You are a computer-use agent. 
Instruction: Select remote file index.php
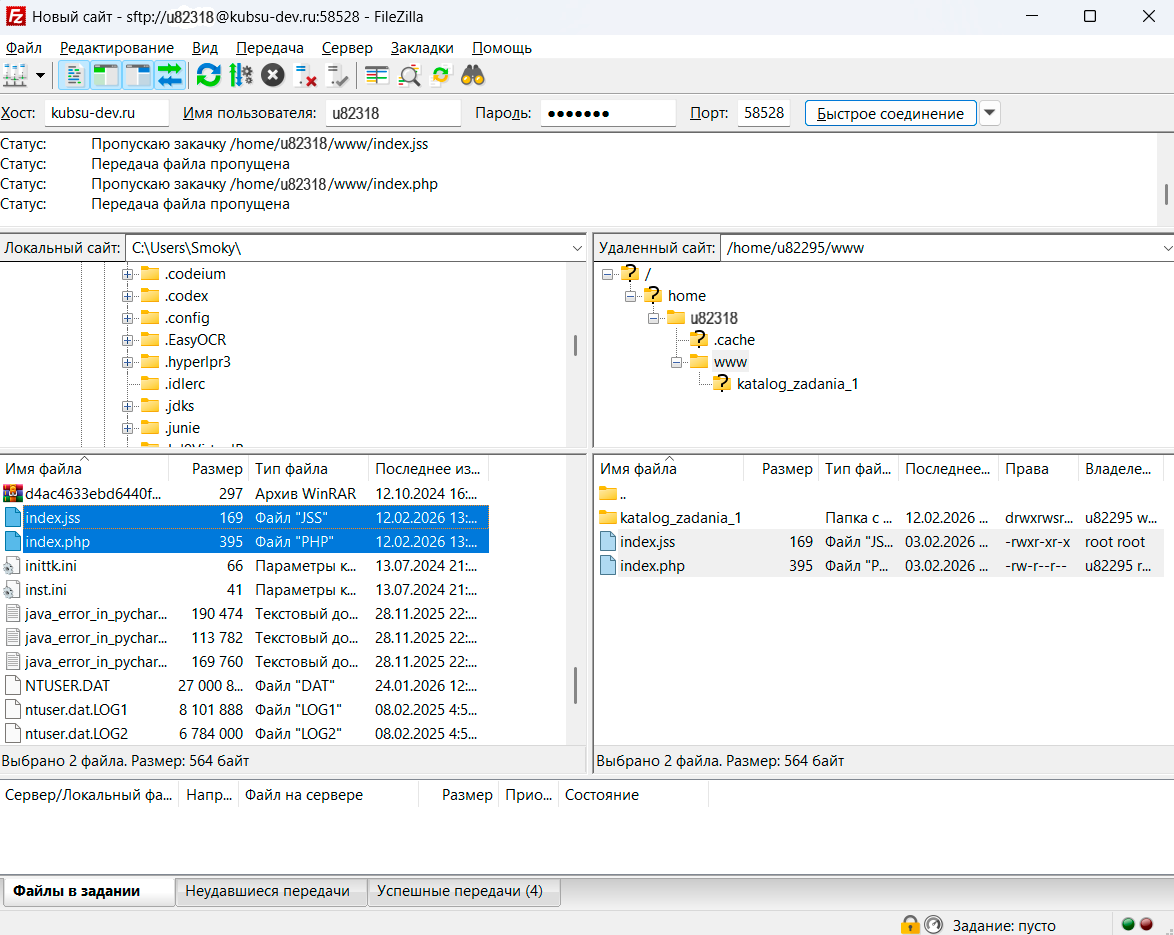click(880, 565)
